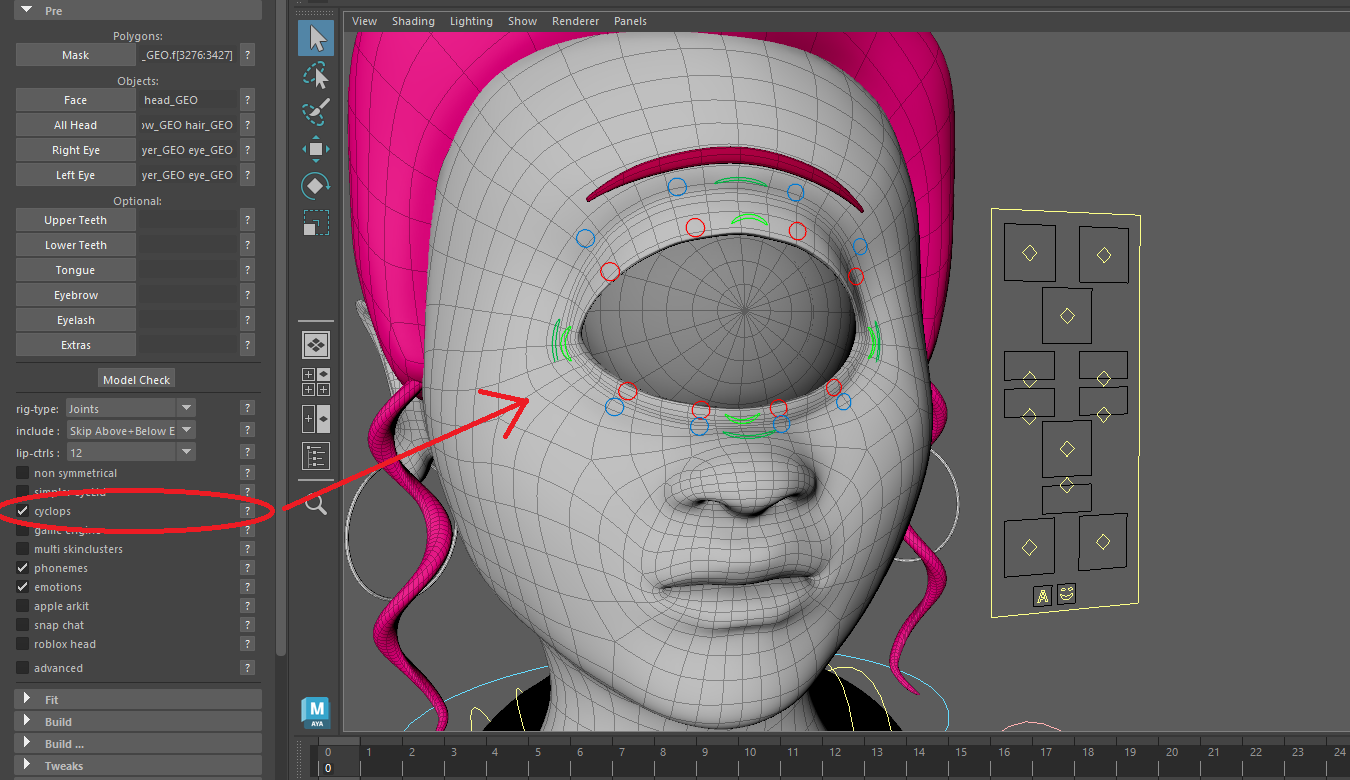Click the left panel vertical scrollbar
Image resolution: width=1350 pixels, height=780 pixels.
click(281, 330)
